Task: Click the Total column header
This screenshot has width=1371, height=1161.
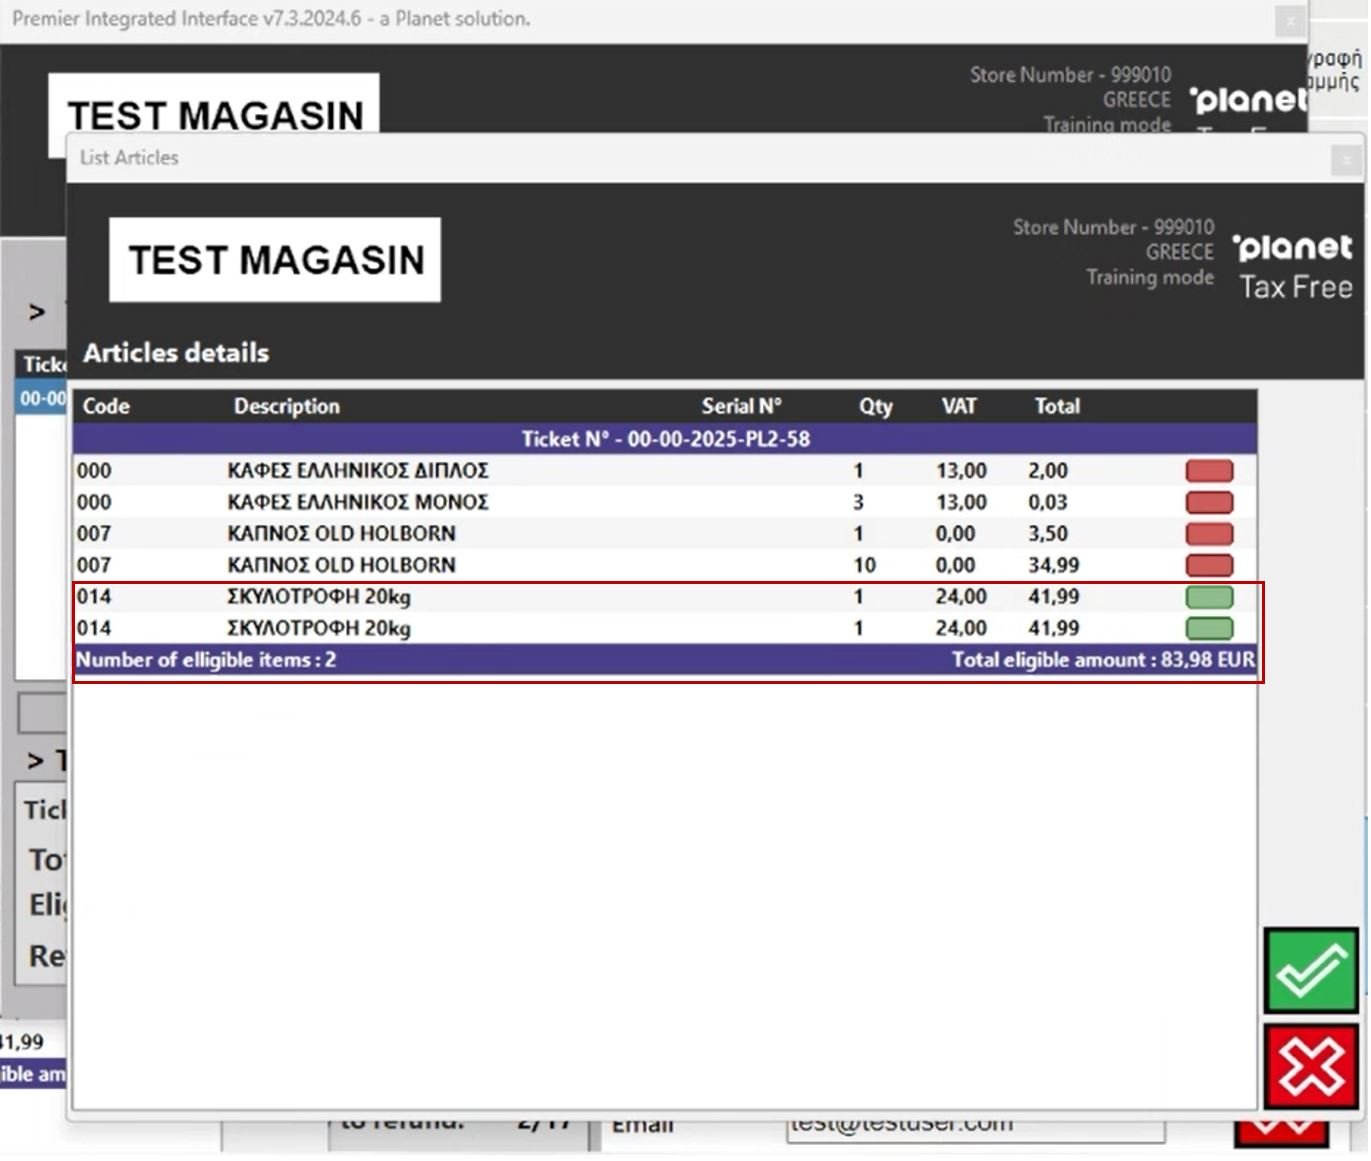Action: point(1056,406)
